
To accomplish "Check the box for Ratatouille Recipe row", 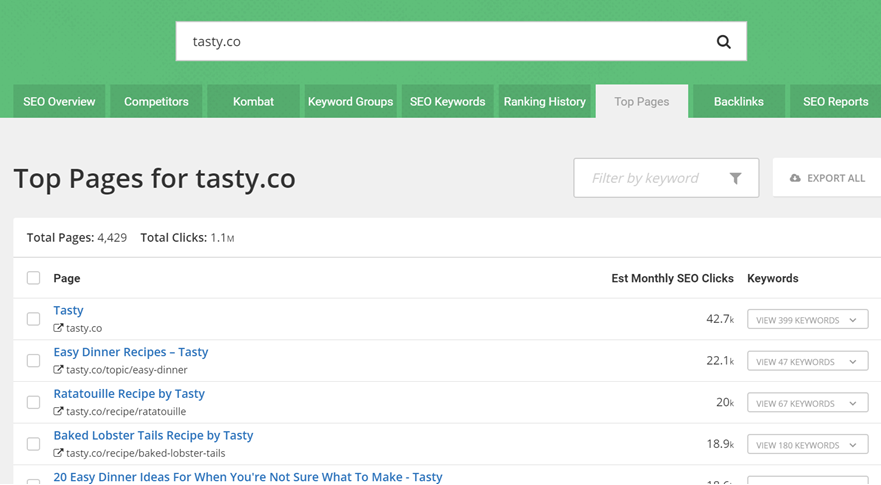I will tap(34, 402).
